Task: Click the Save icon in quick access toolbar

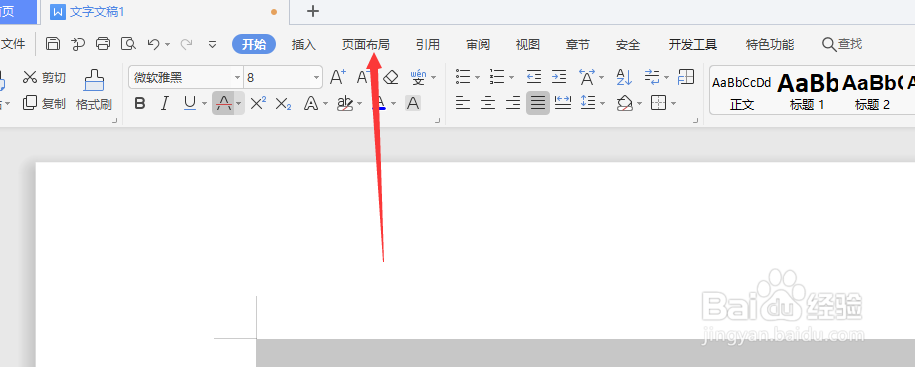Action: click(53, 44)
